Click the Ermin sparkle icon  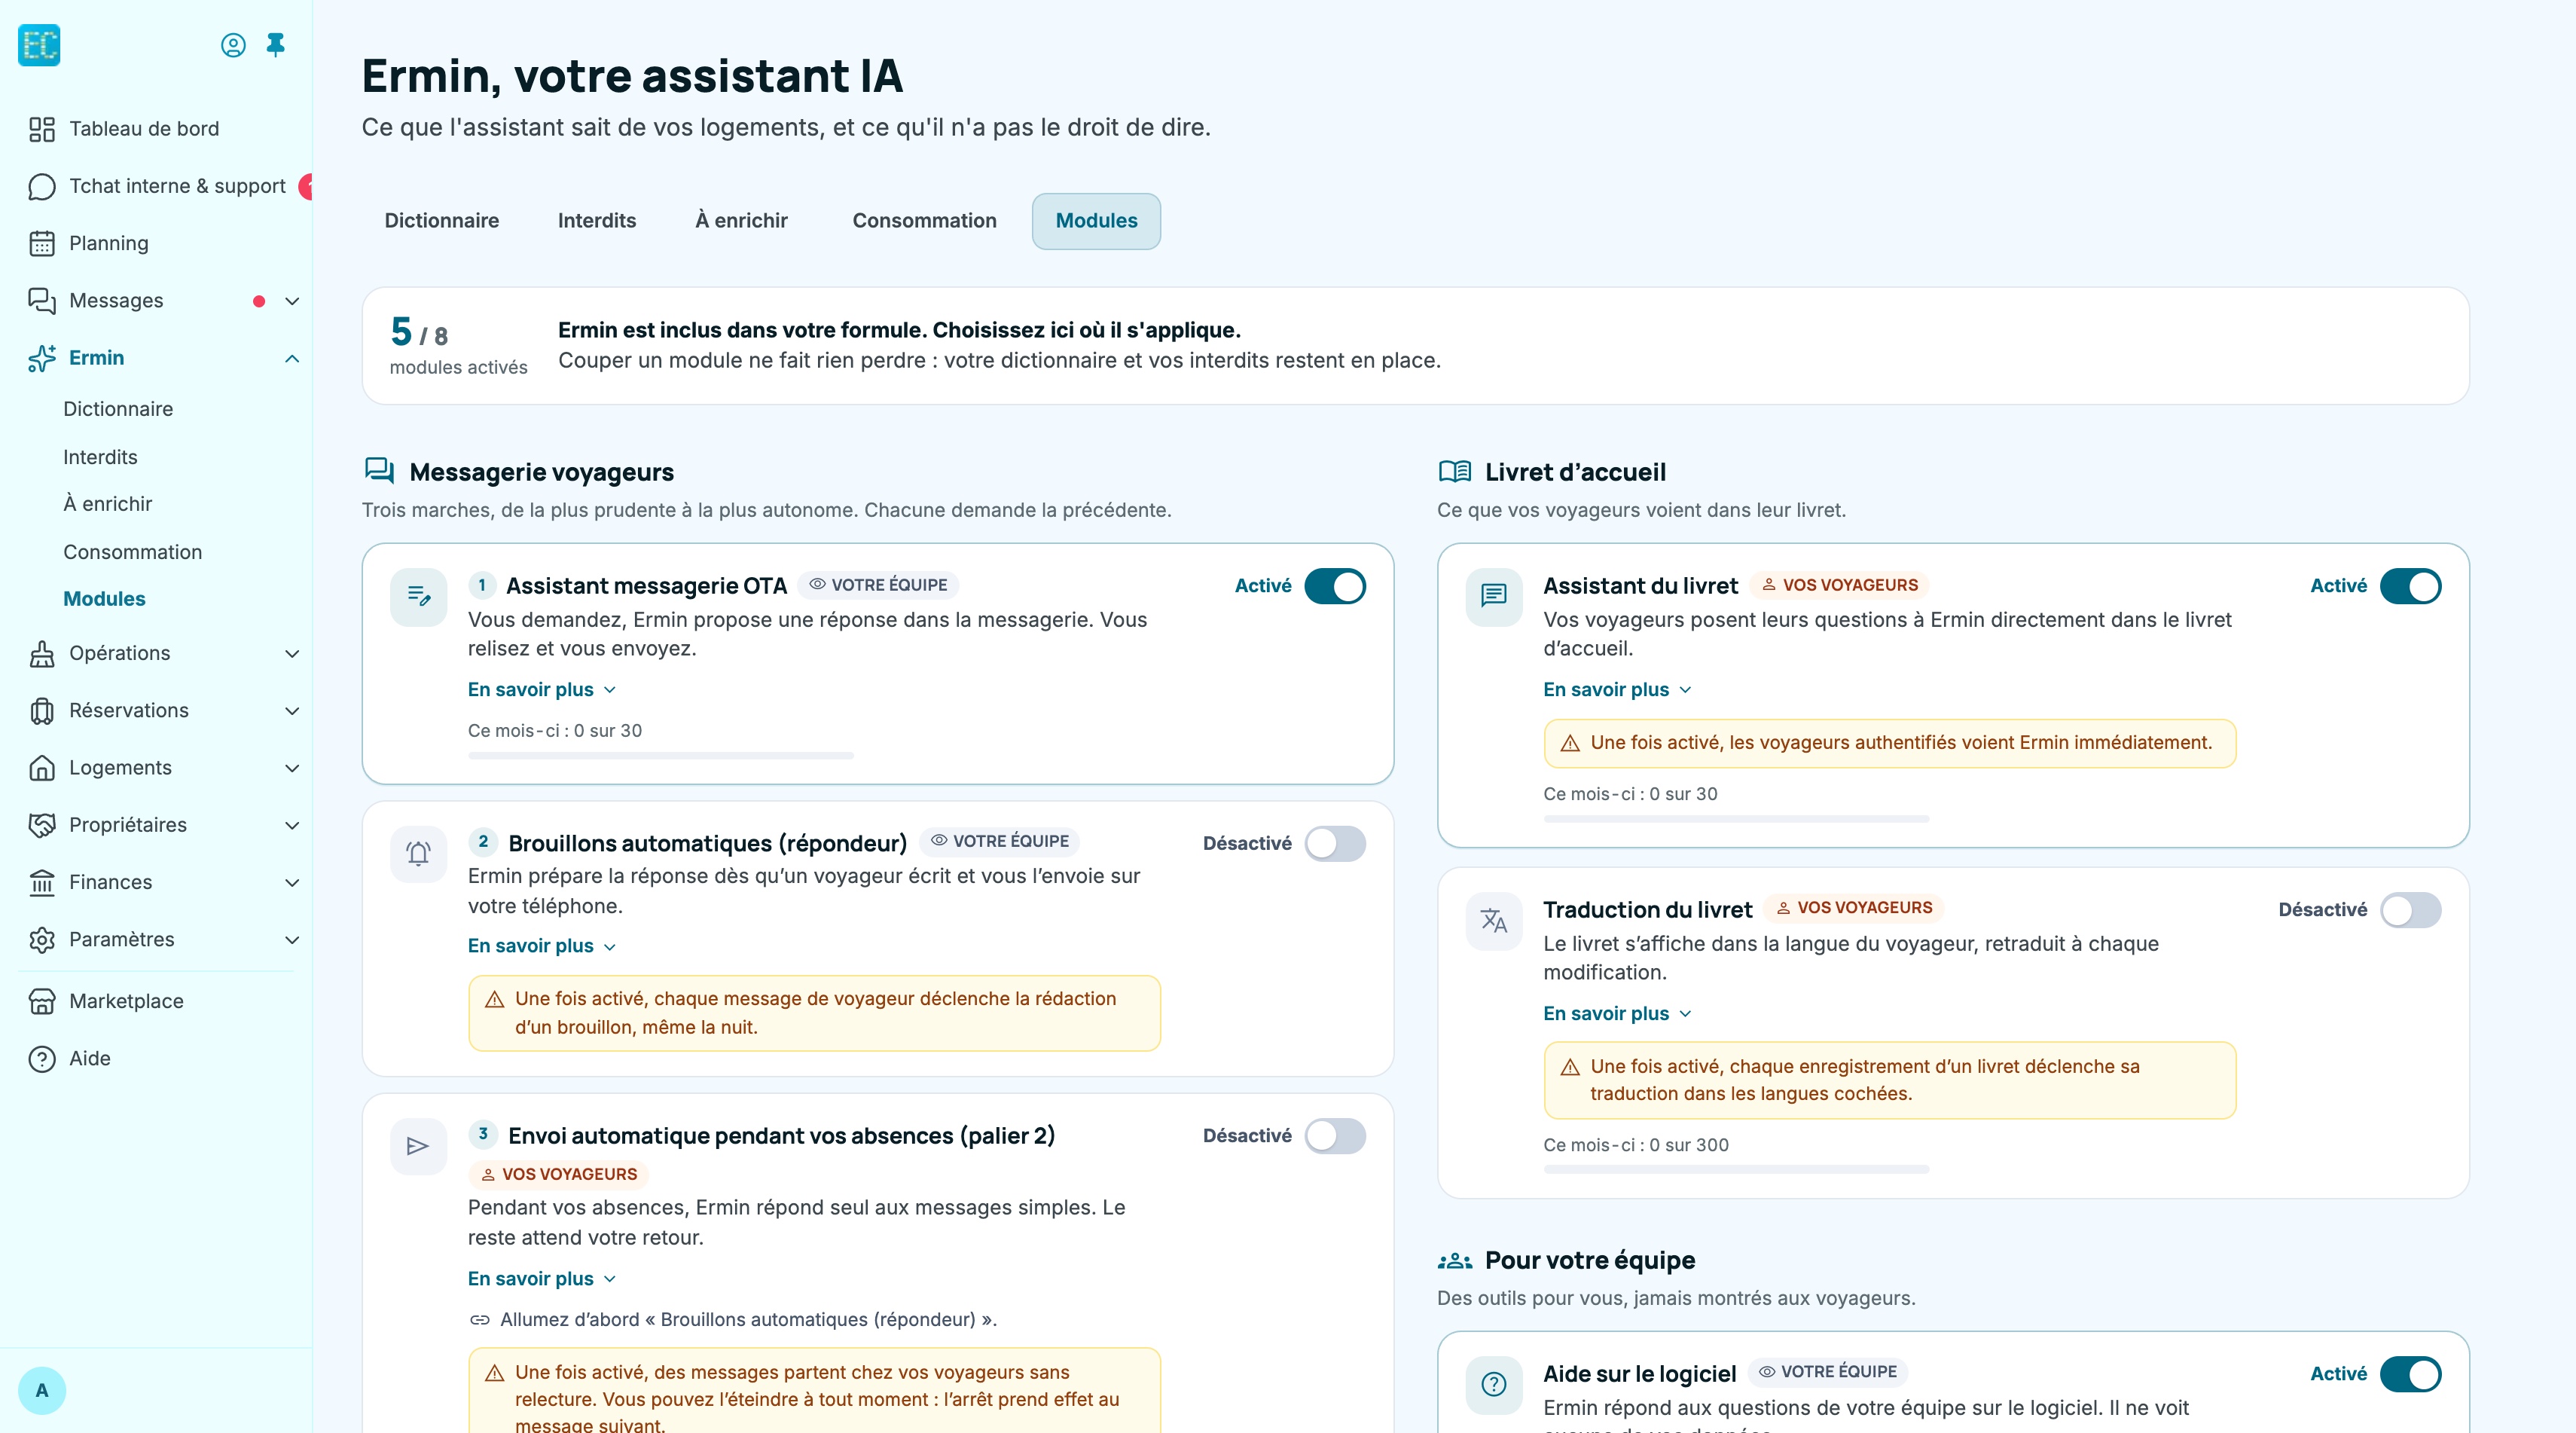[x=42, y=358]
